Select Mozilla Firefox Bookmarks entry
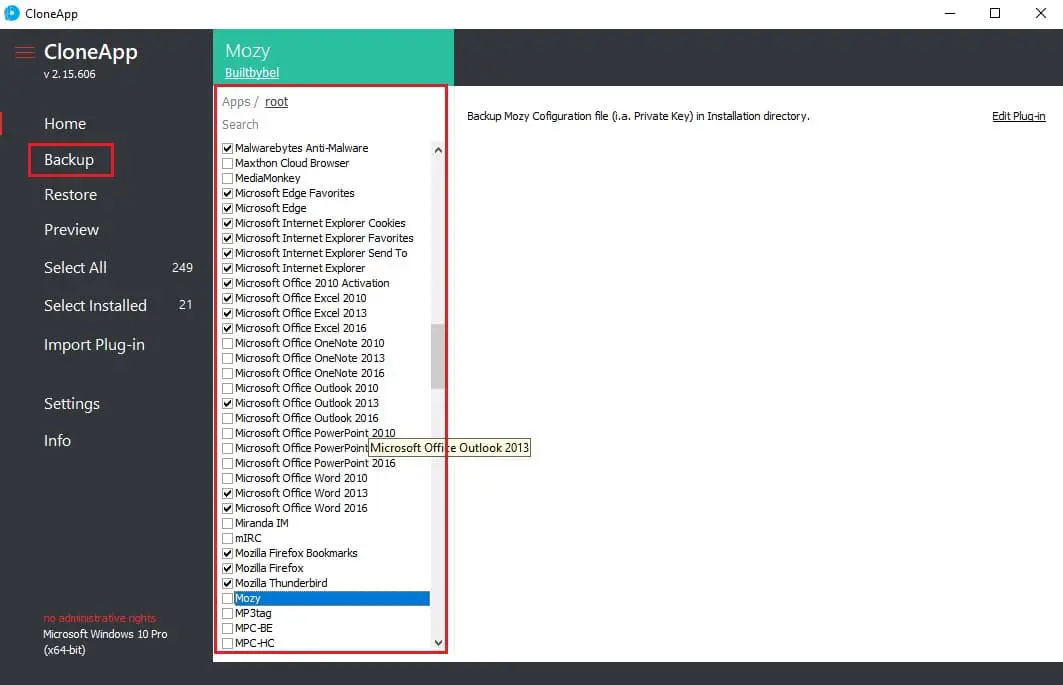 point(296,553)
